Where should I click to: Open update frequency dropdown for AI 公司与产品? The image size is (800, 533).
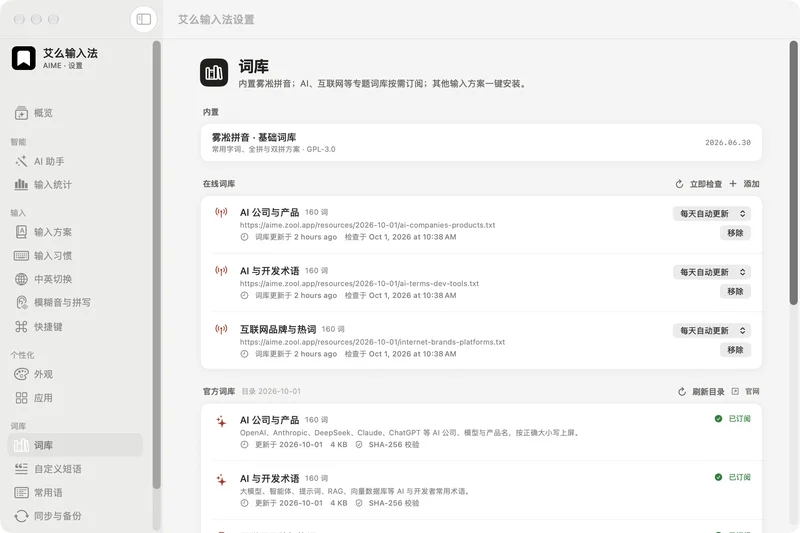(x=712, y=214)
